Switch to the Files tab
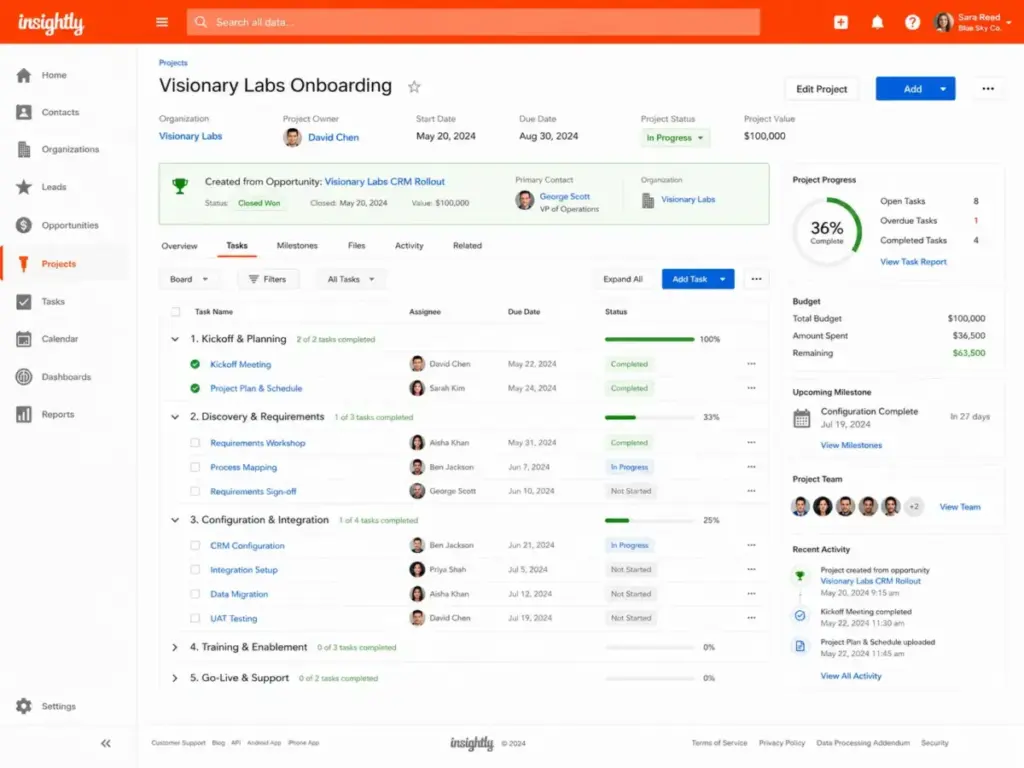 [357, 246]
